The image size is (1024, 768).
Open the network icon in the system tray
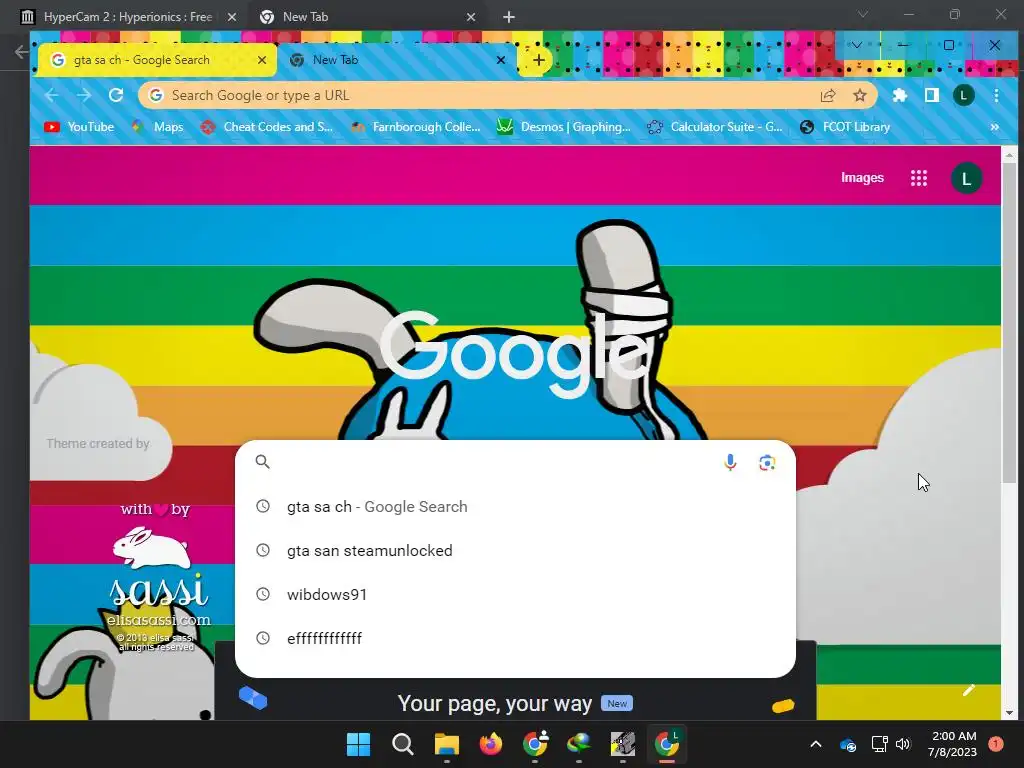point(879,744)
